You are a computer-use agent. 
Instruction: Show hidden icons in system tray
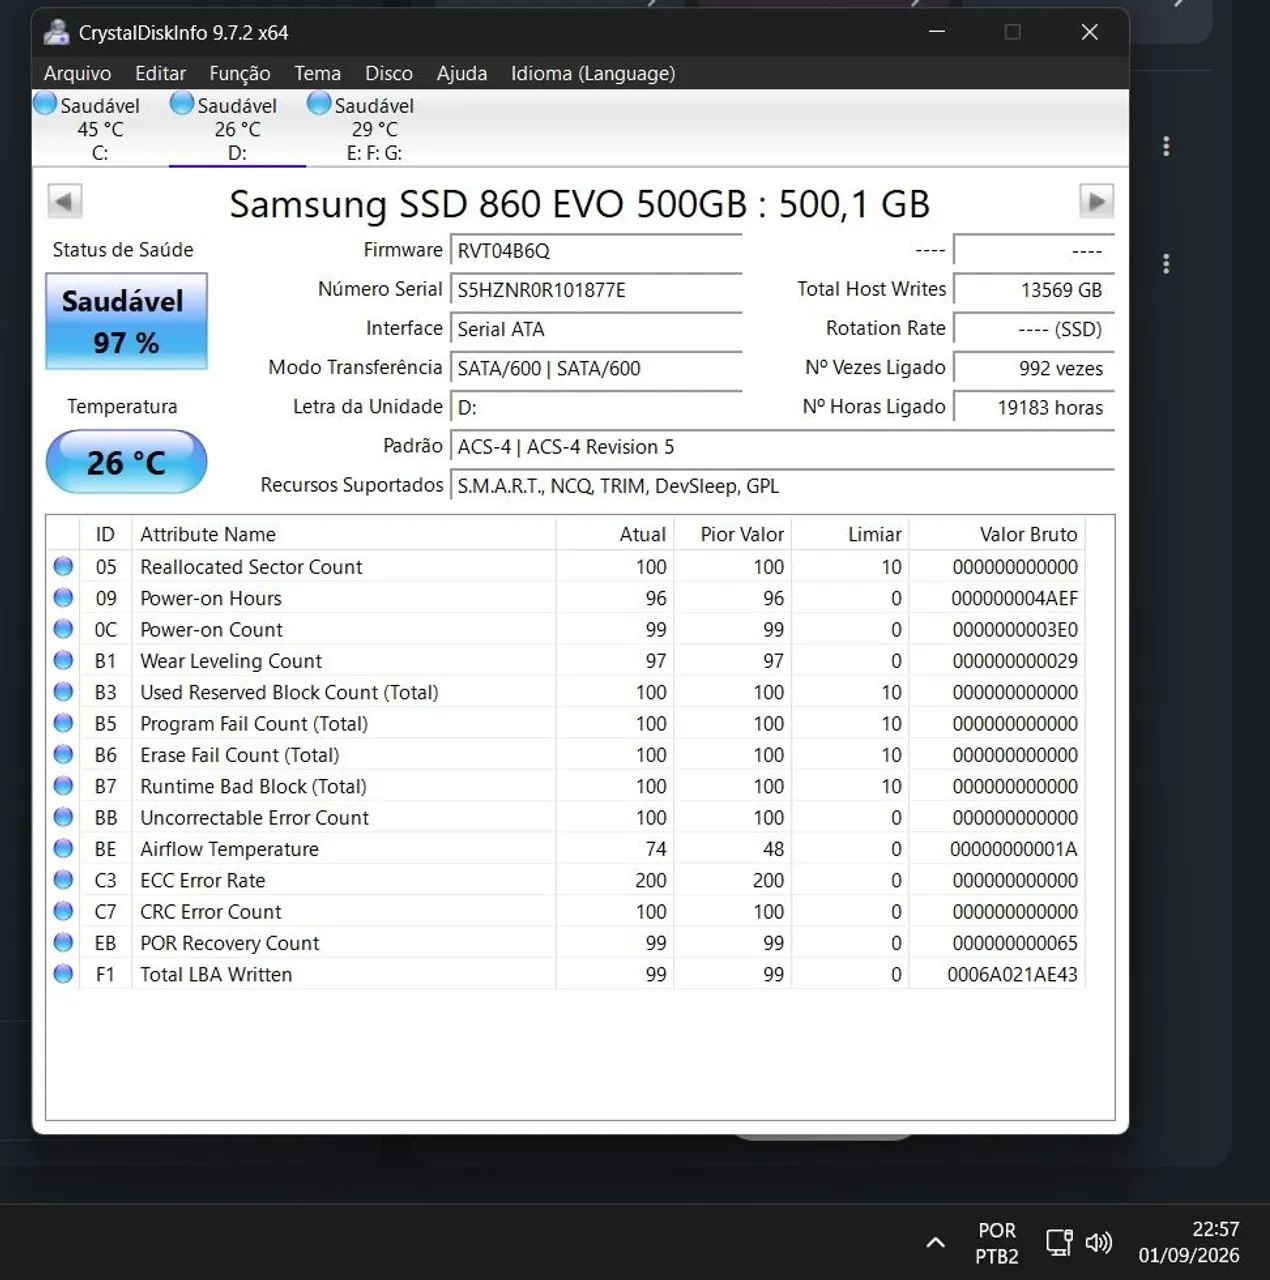click(935, 1242)
